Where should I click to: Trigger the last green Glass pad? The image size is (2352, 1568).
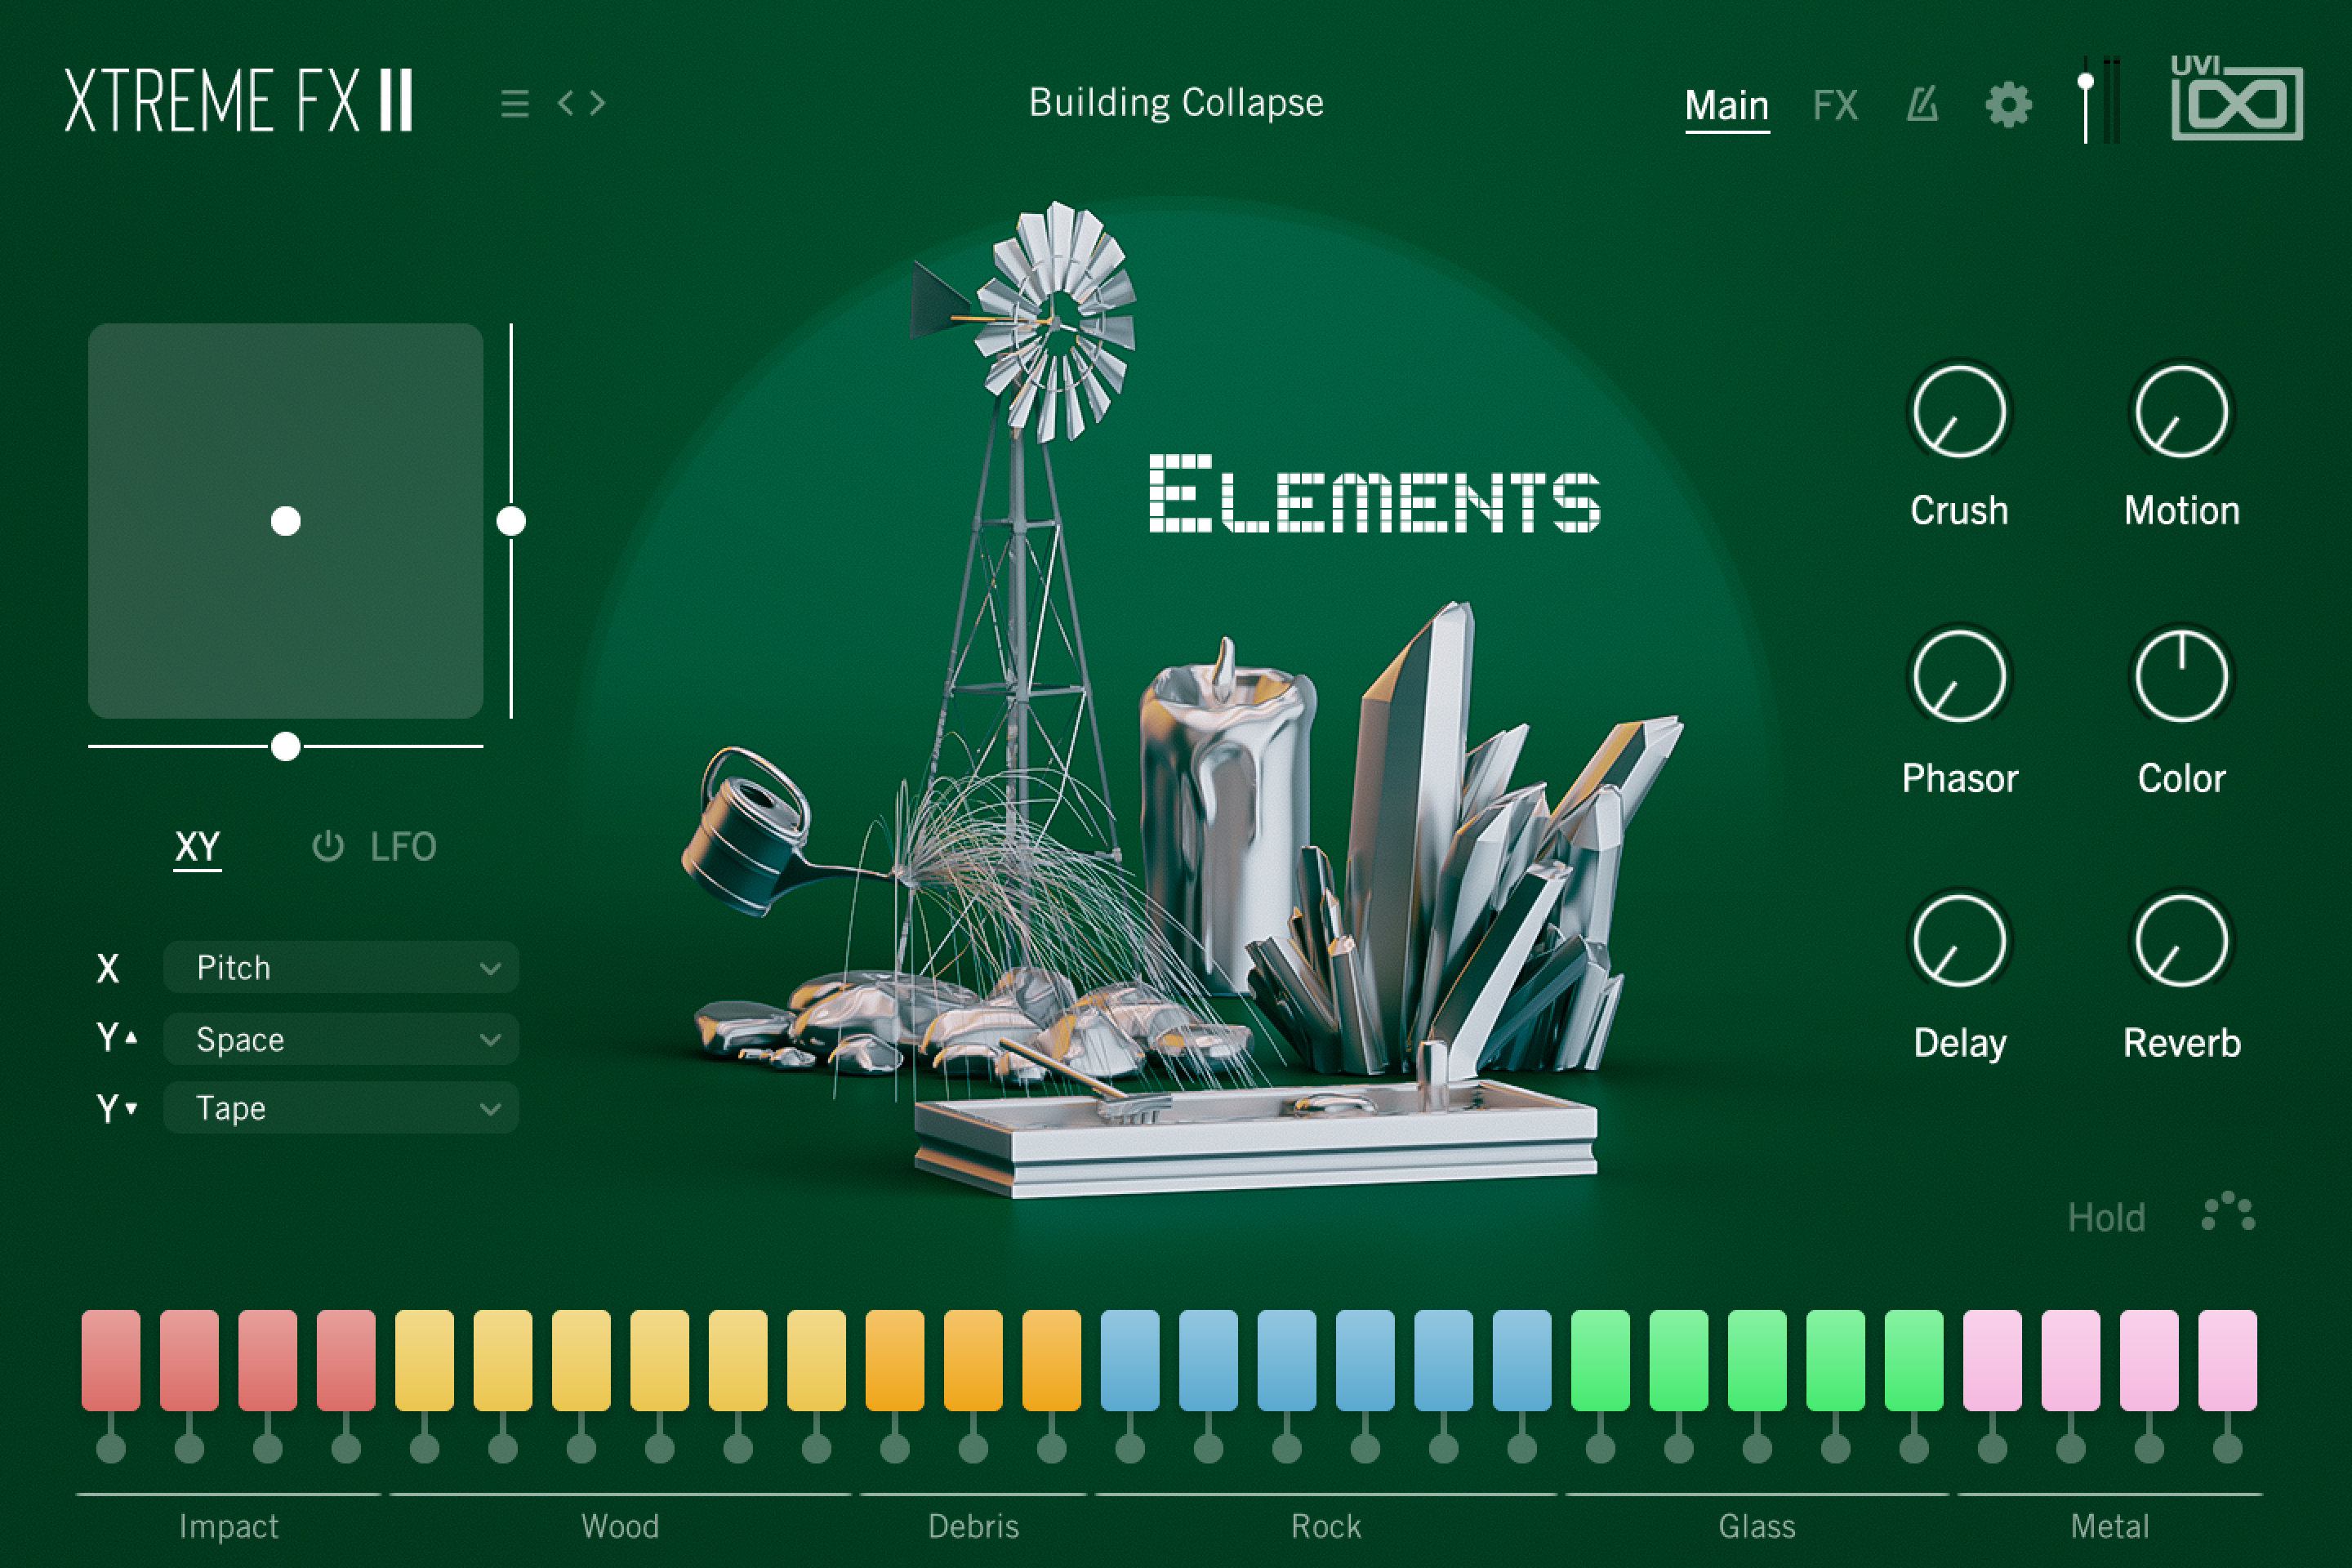tap(1914, 1360)
